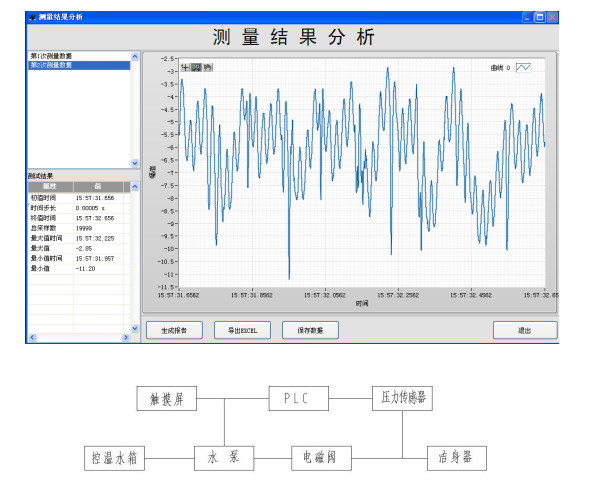Click the 属性 column header in results table
The height and width of the screenshot is (487, 589).
50,186
